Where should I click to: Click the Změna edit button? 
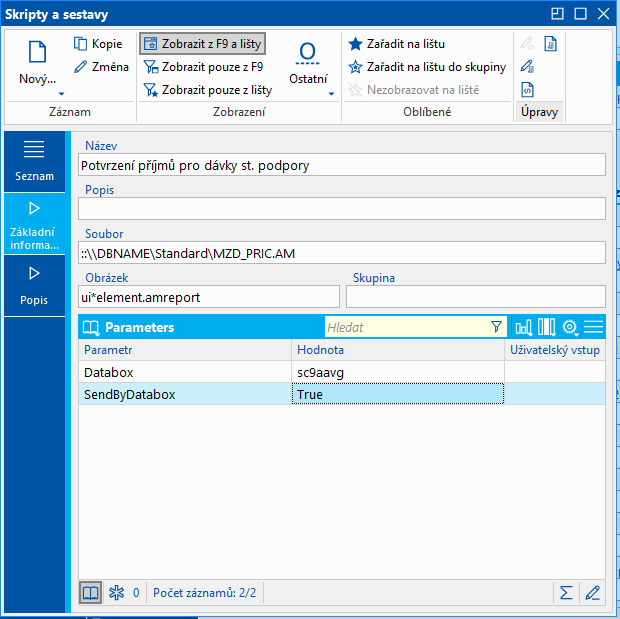pos(101,67)
